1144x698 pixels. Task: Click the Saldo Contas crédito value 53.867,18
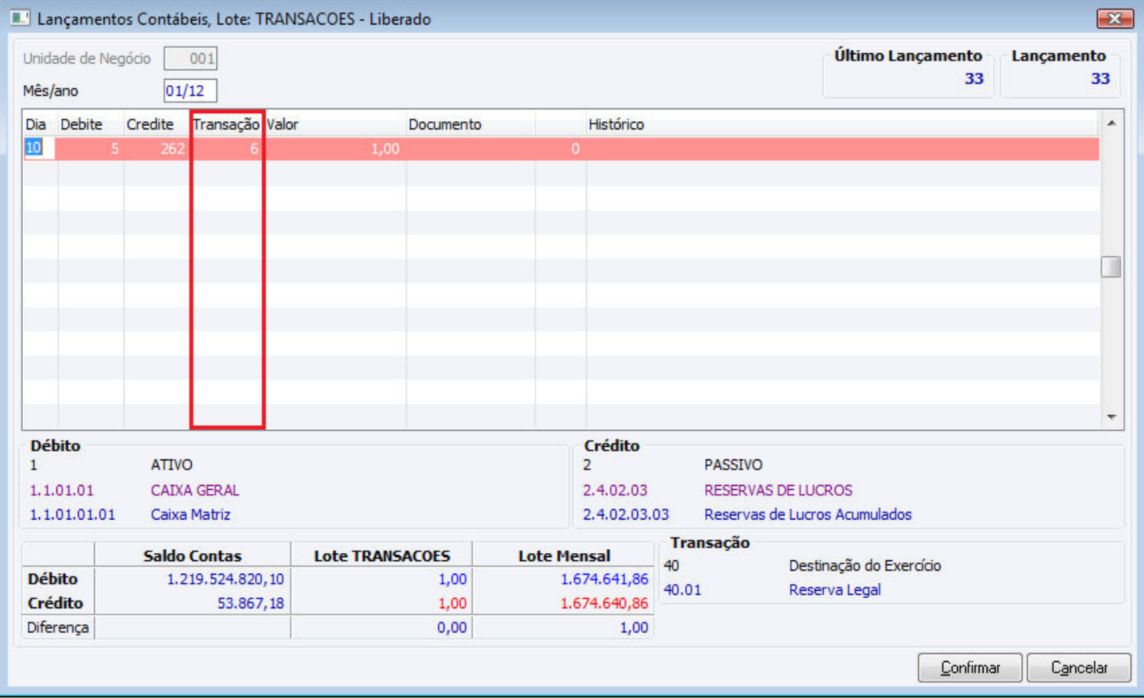[x=250, y=603]
